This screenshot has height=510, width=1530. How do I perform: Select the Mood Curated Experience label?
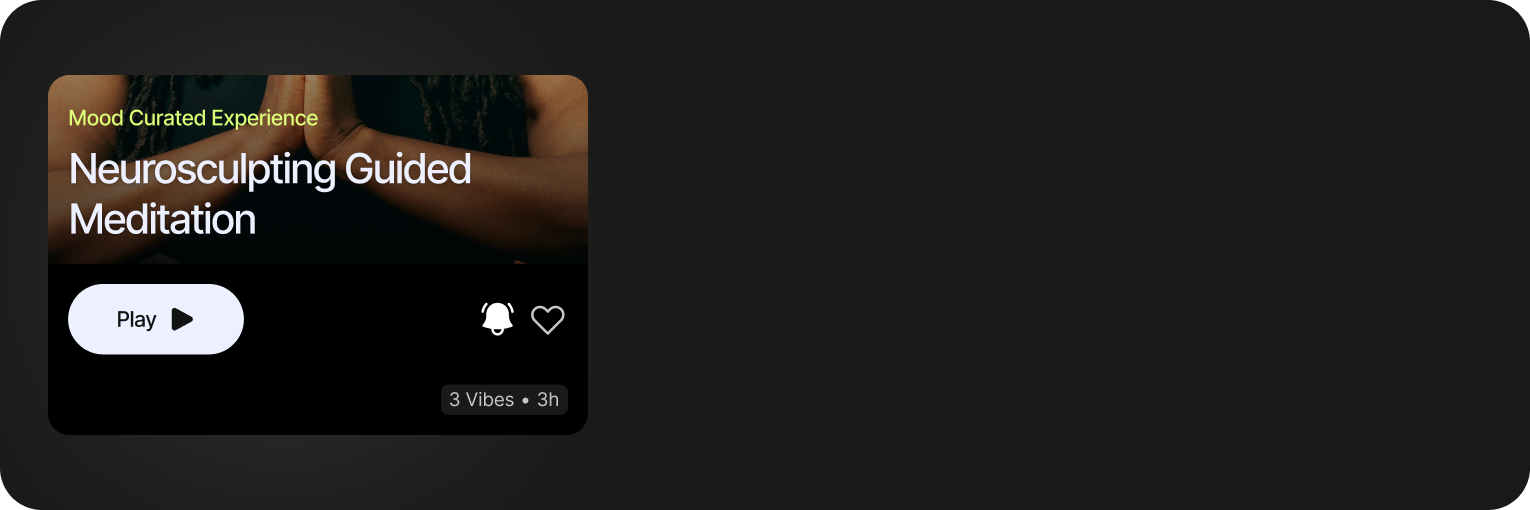pyautogui.click(x=193, y=118)
